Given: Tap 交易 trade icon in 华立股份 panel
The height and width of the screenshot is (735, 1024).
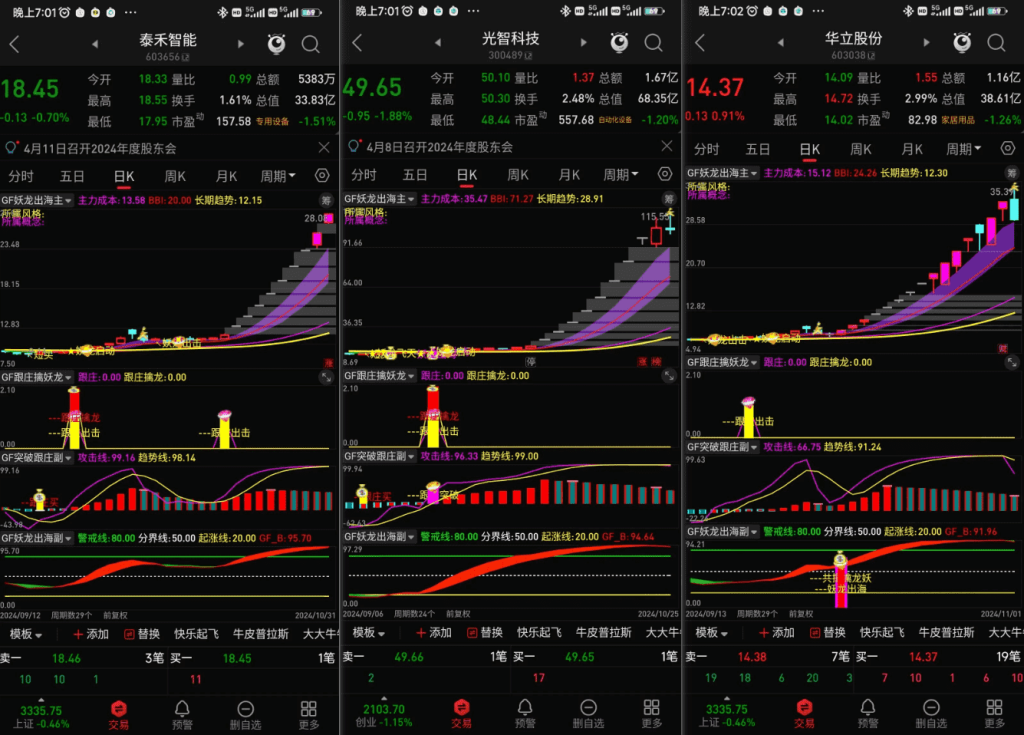Looking at the screenshot, I should (804, 713).
